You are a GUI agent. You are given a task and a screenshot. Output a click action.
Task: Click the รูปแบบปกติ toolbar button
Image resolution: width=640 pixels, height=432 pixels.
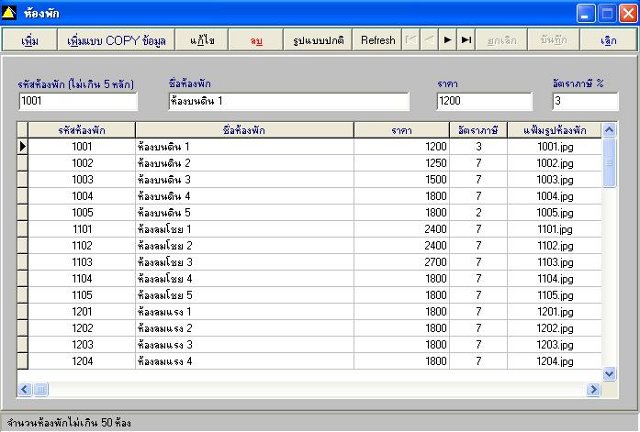pyautogui.click(x=318, y=40)
